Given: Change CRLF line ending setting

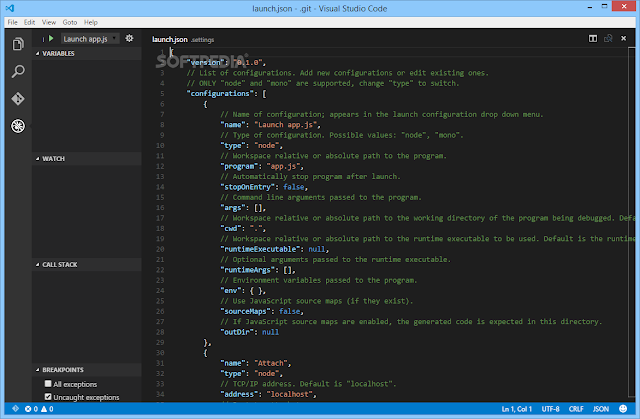Looking at the screenshot, I should pos(576,409).
